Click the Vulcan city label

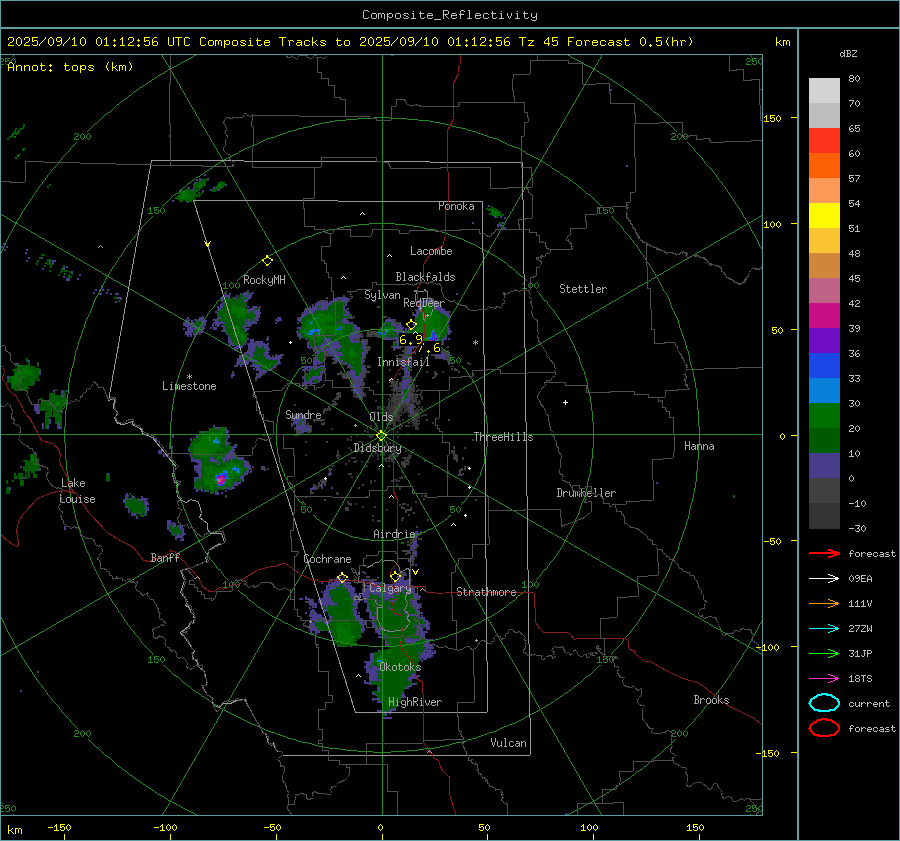coord(509,743)
